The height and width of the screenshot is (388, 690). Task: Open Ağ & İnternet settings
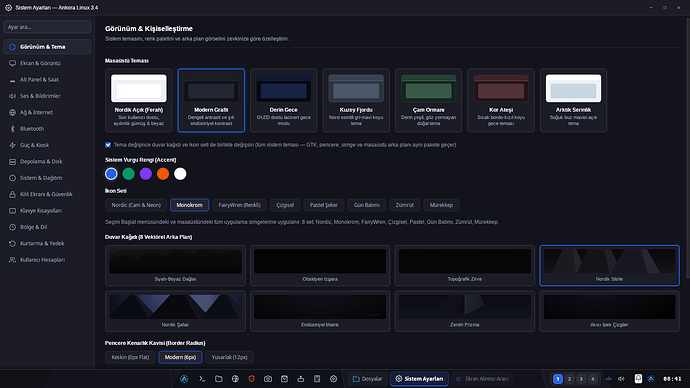47,112
